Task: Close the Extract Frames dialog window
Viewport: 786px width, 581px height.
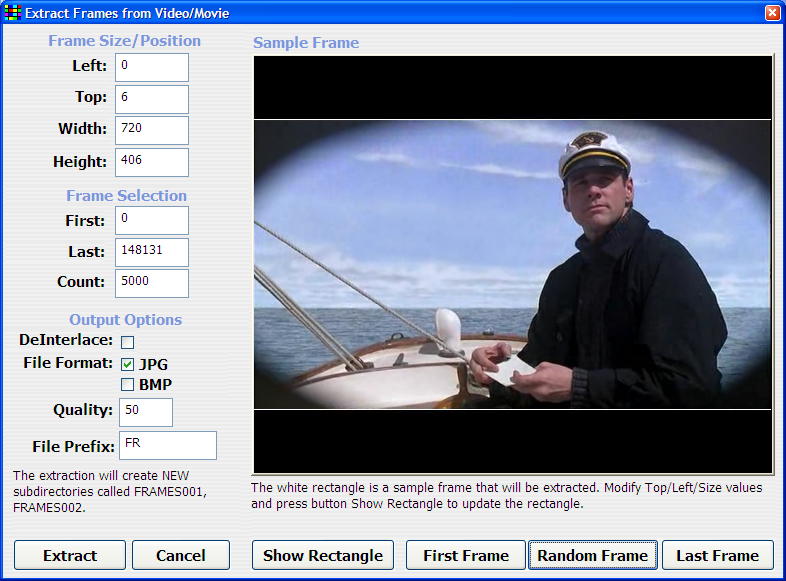Action: pos(772,13)
